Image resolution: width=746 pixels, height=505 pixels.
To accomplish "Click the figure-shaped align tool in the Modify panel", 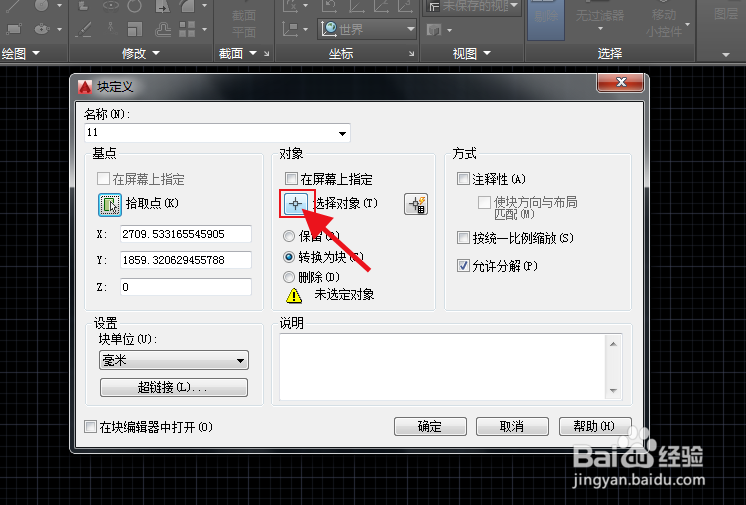I will [111, 28].
